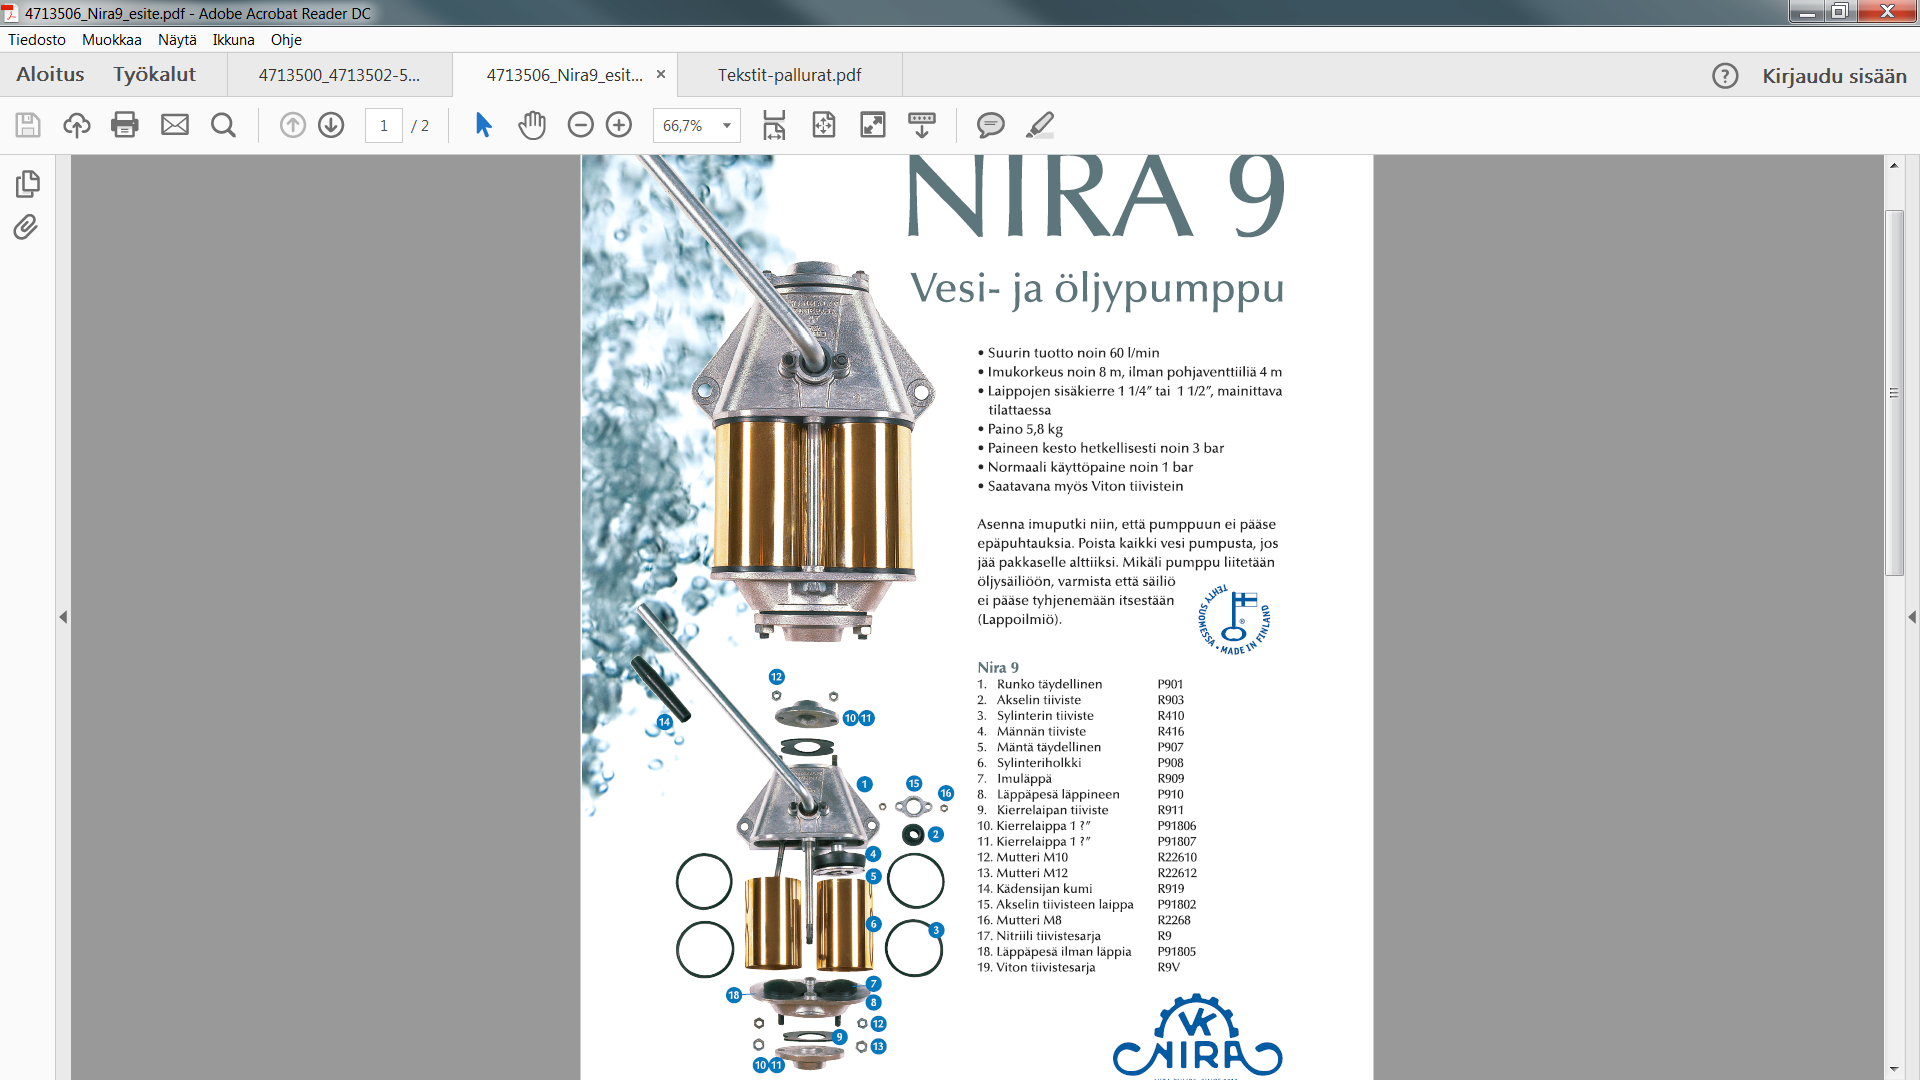The width and height of the screenshot is (1920, 1080).
Task: Open the Ohje menu
Action: tap(286, 40)
